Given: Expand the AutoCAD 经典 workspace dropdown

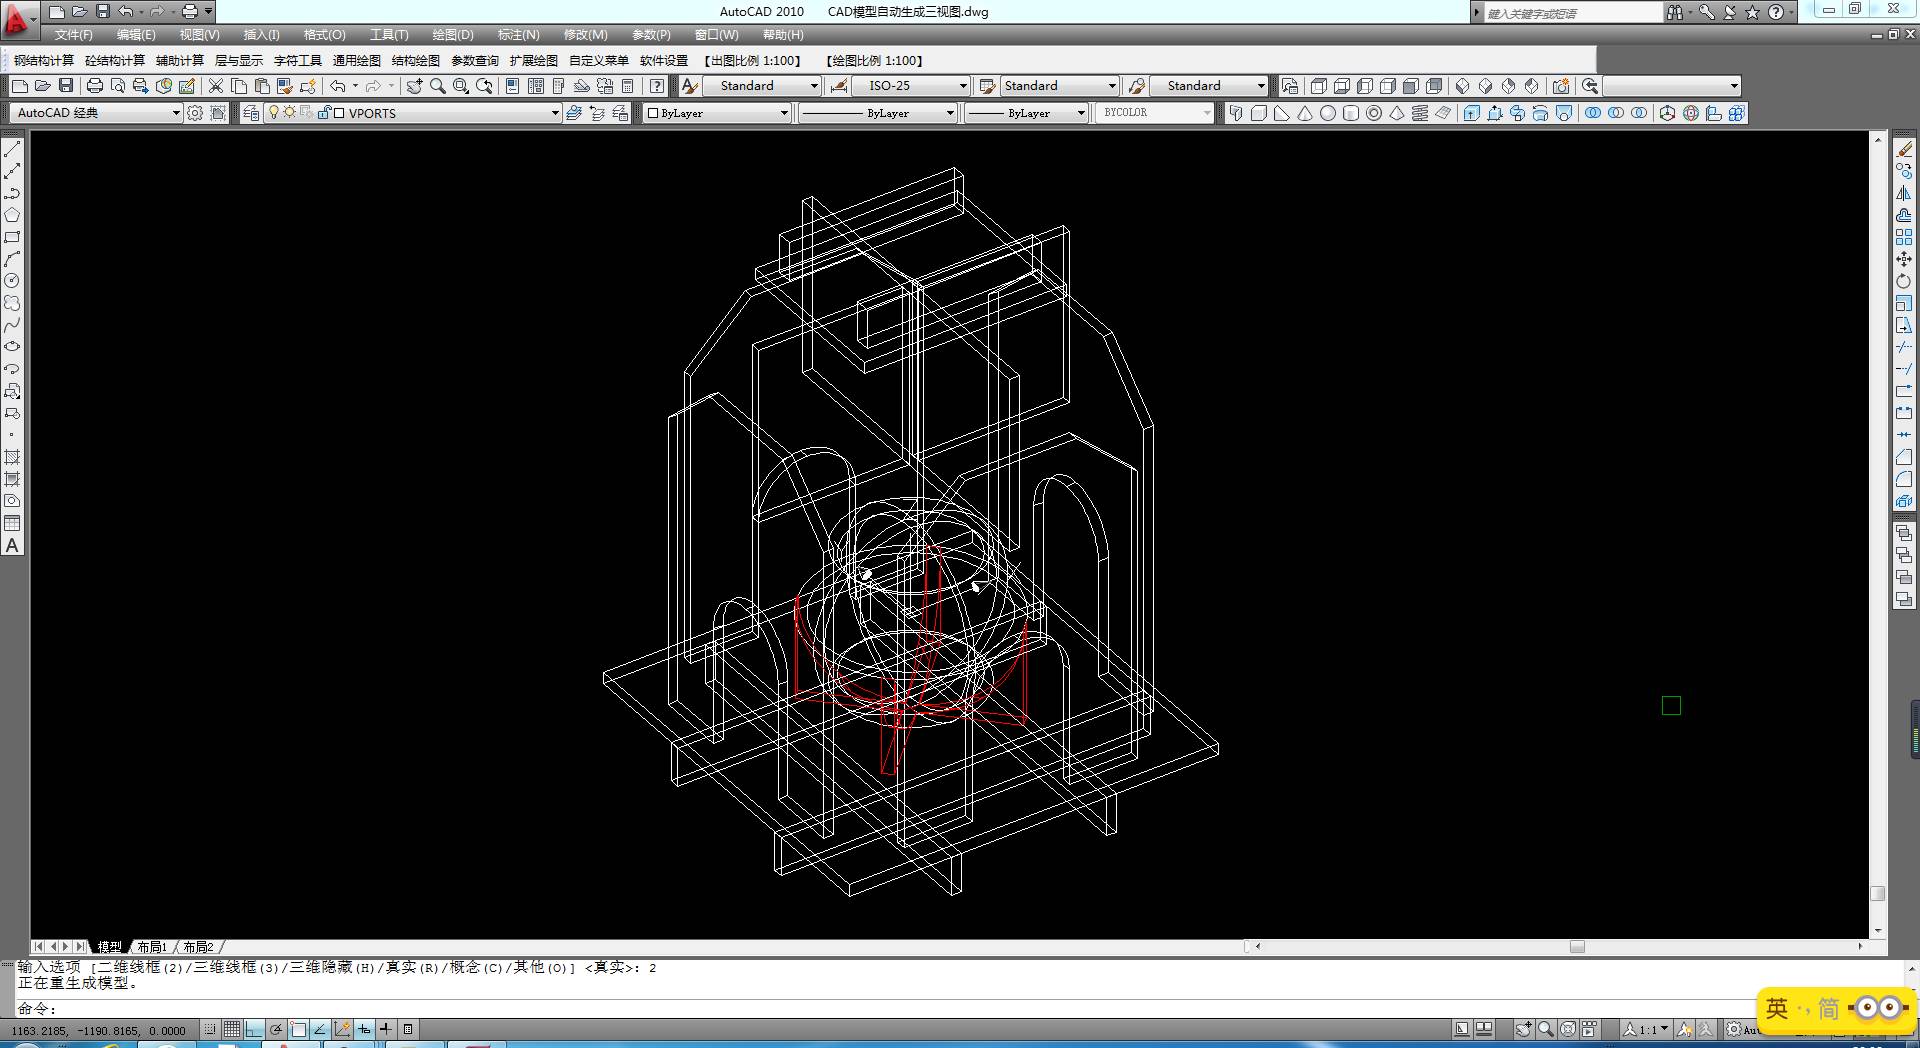Looking at the screenshot, I should (x=97, y=113).
